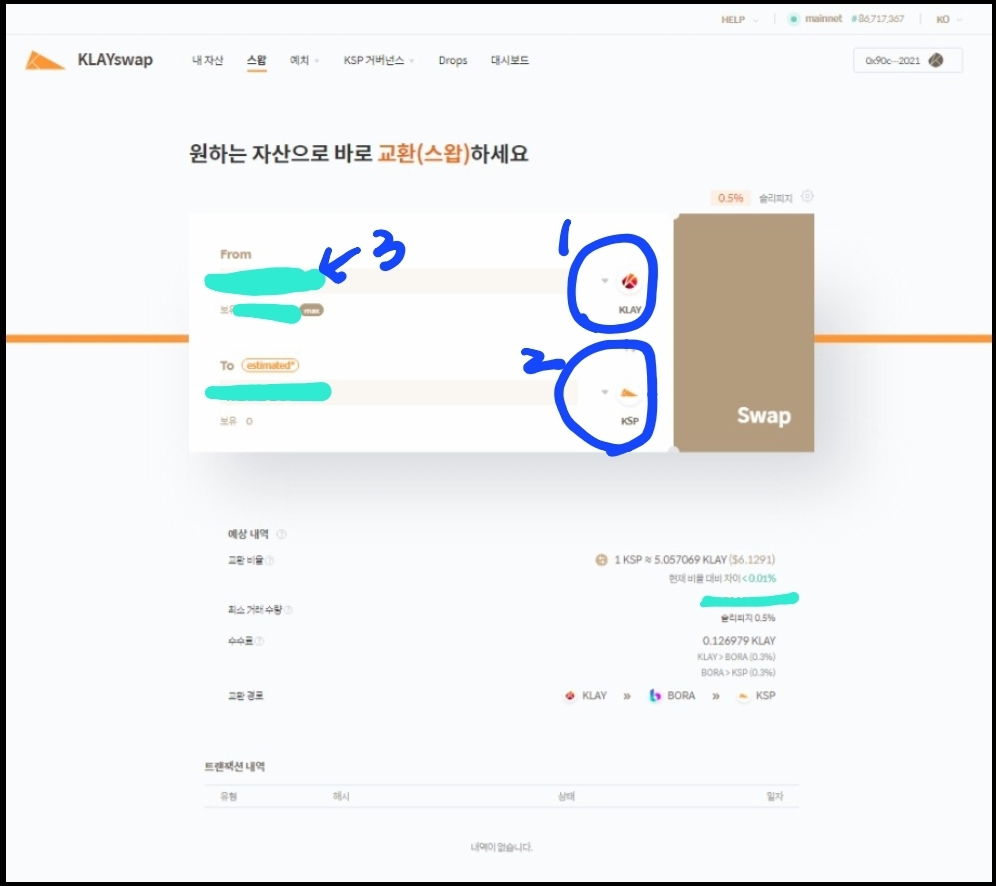
Task: Click the 상태 column header
Action: [x=566, y=796]
